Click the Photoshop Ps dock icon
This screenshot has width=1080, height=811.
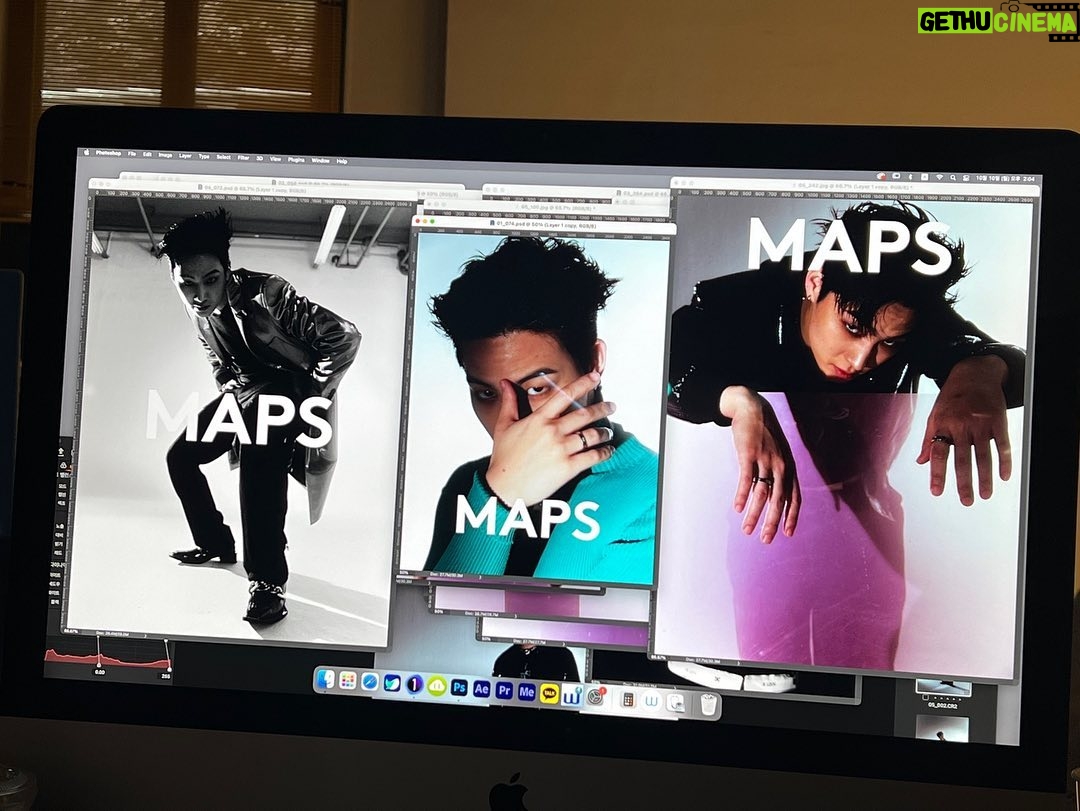(459, 687)
